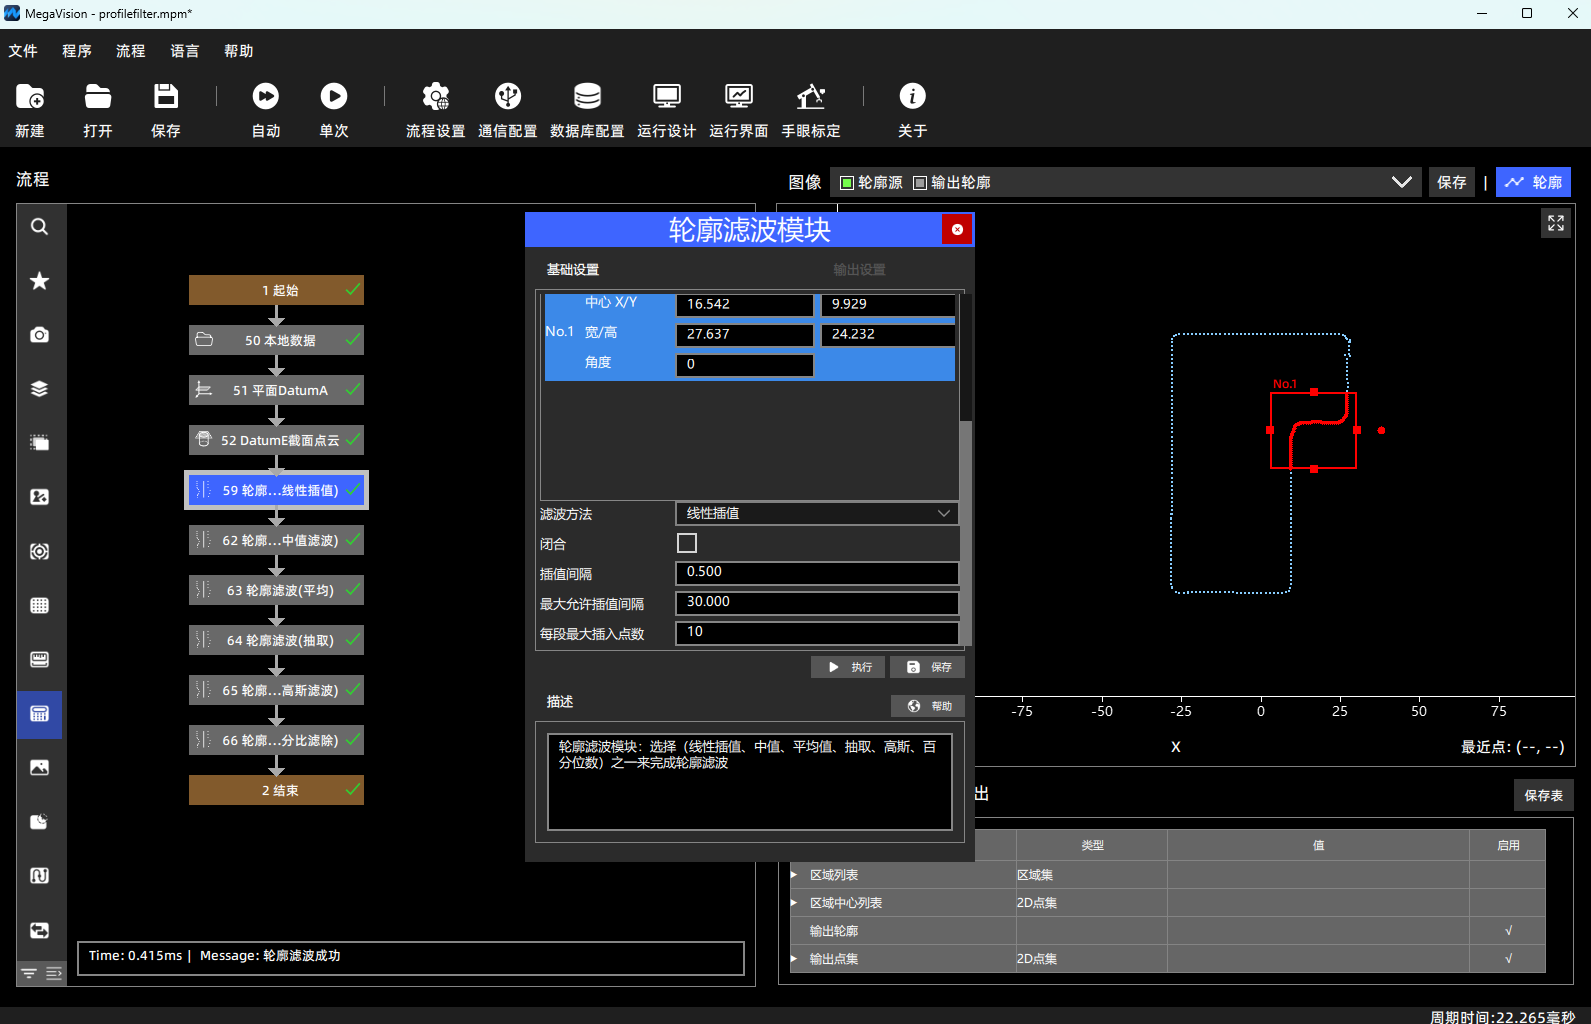This screenshot has width=1591, height=1024.
Task: Click the ruler measurement sidebar icon
Action: click(x=39, y=659)
